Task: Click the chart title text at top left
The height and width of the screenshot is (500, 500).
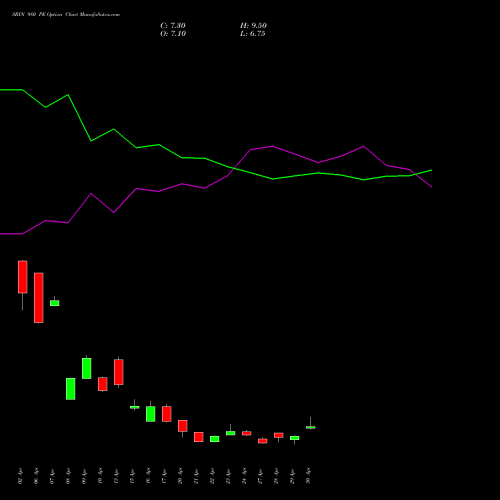Action: pyautogui.click(x=66, y=15)
